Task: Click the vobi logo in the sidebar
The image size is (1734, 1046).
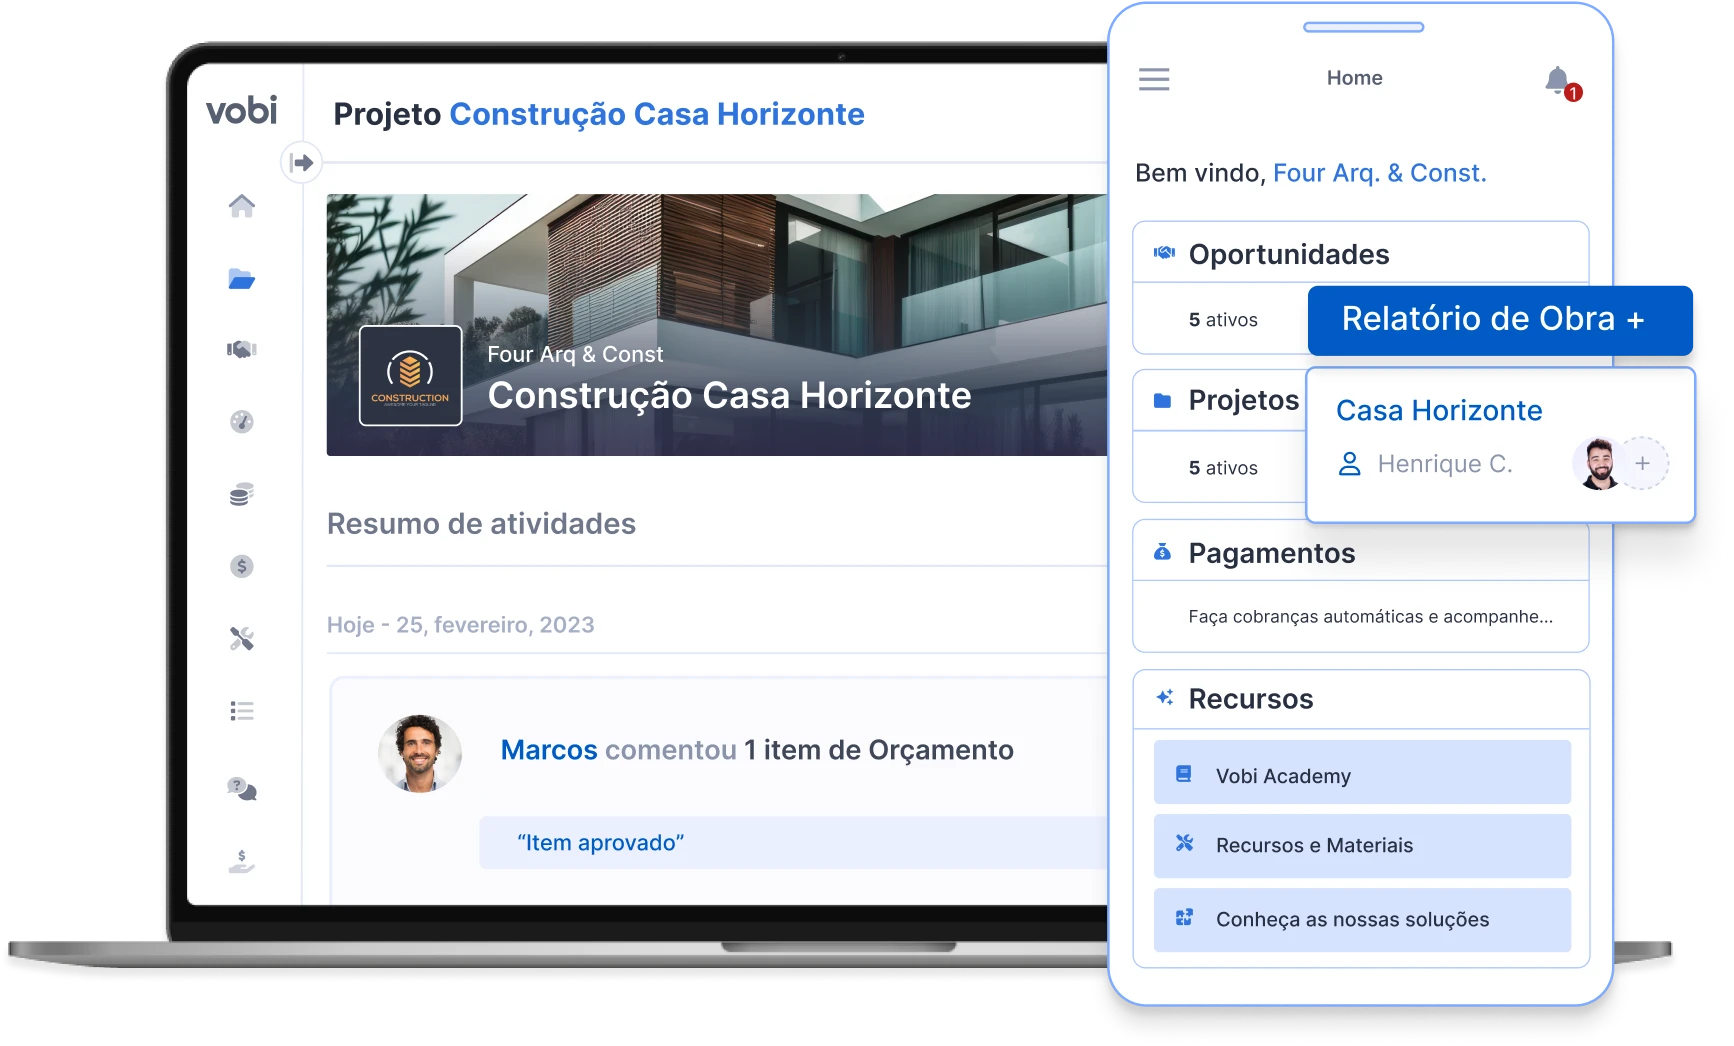Action: tap(242, 110)
